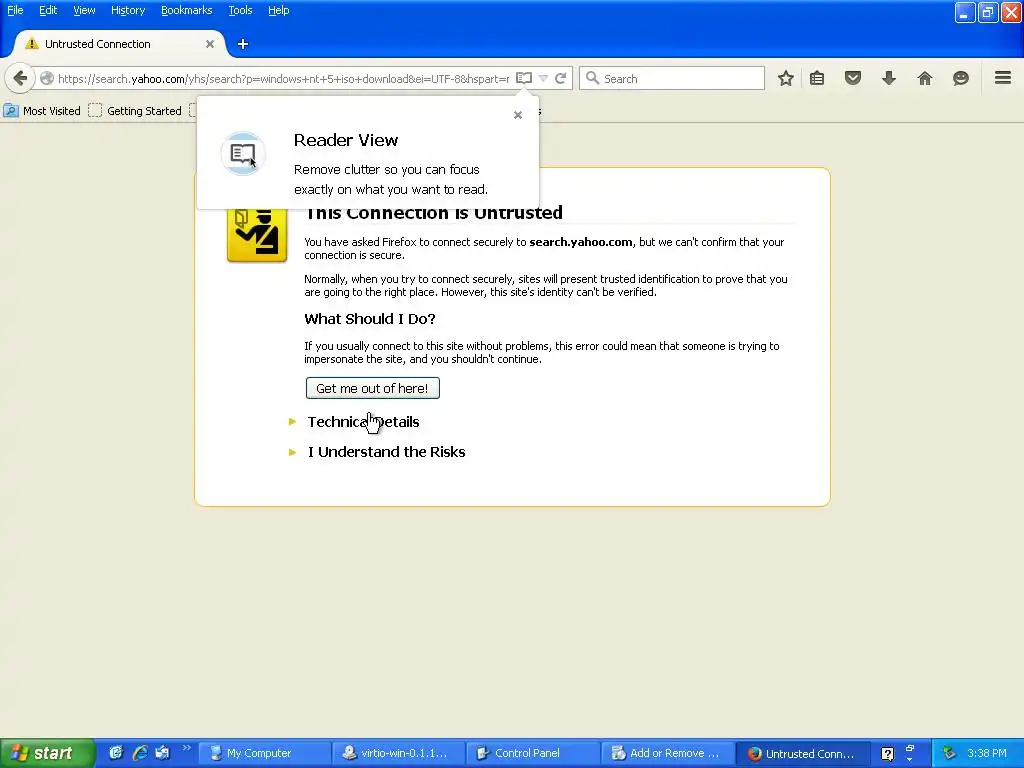The width and height of the screenshot is (1024, 768).
Task: Launch Internet Explorer from Quick Launch
Action: point(139,753)
